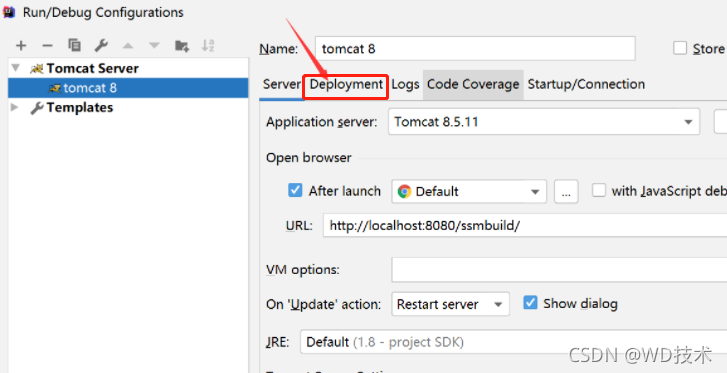Tick the Store checkbox beside the Name field

[680, 48]
